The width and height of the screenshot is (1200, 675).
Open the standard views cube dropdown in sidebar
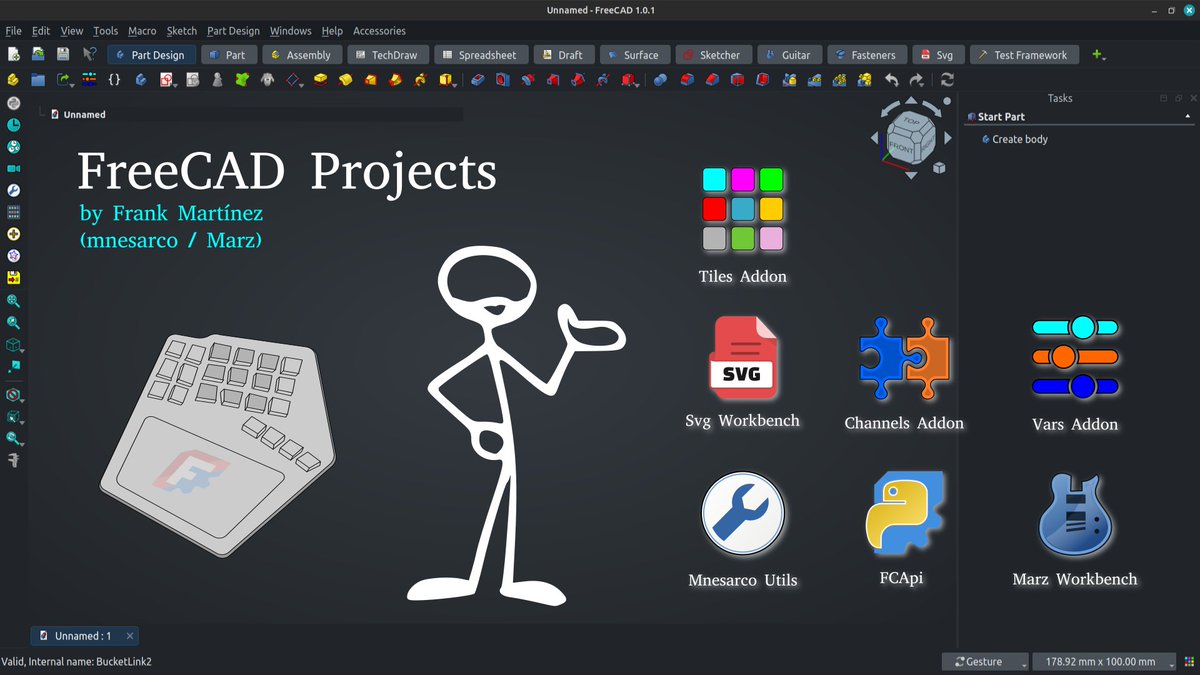tap(21, 350)
